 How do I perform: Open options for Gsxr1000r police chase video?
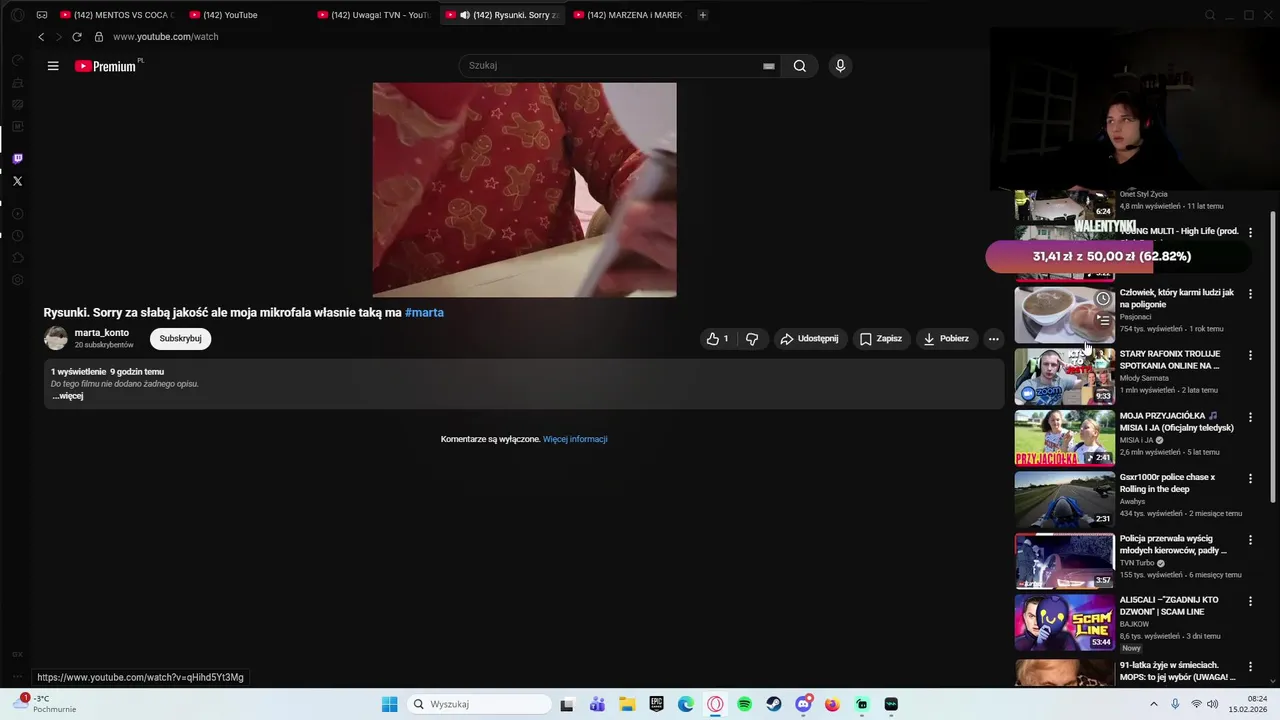click(1250, 478)
